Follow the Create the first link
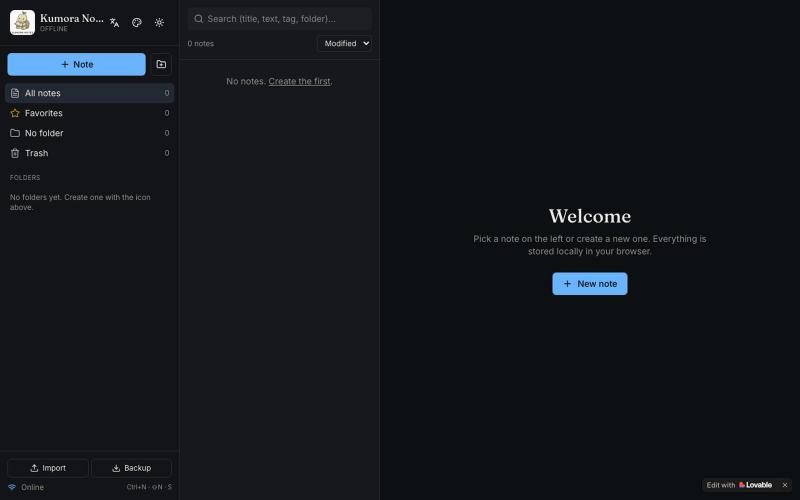 tap(299, 81)
